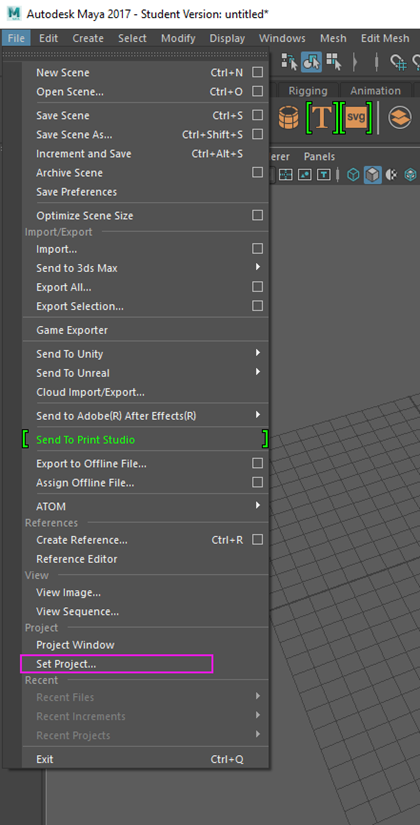Screen dimensions: 420x825
Task: Open the Save Scene option box
Action: point(257,115)
